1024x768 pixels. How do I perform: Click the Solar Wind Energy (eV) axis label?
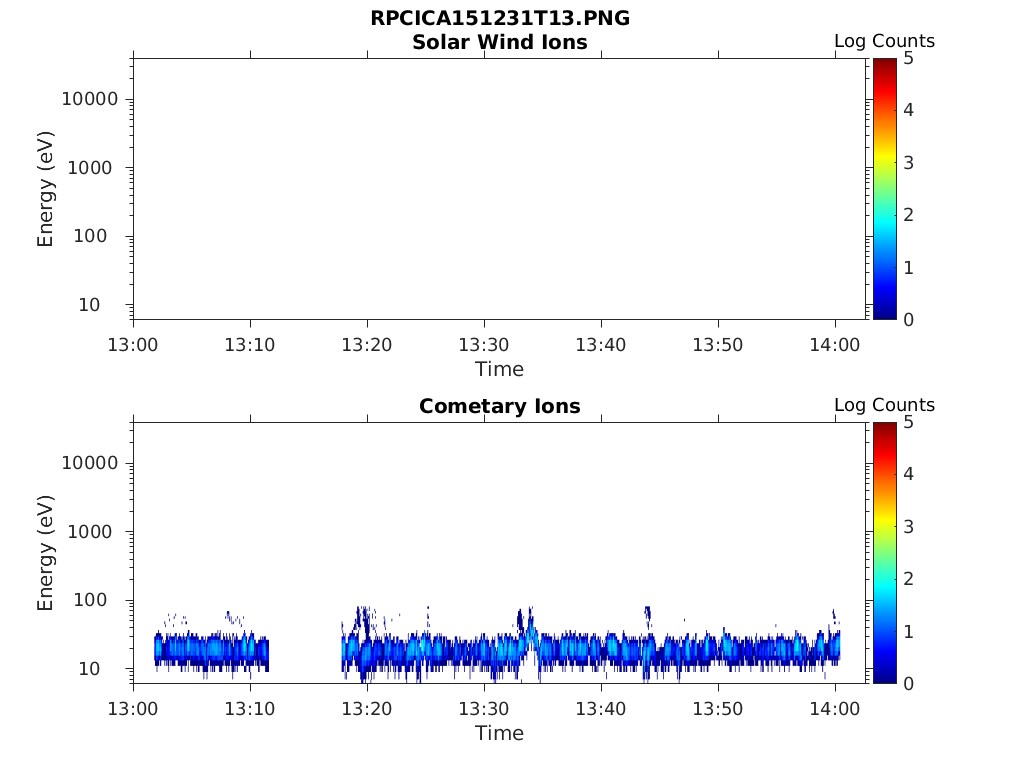[45, 189]
